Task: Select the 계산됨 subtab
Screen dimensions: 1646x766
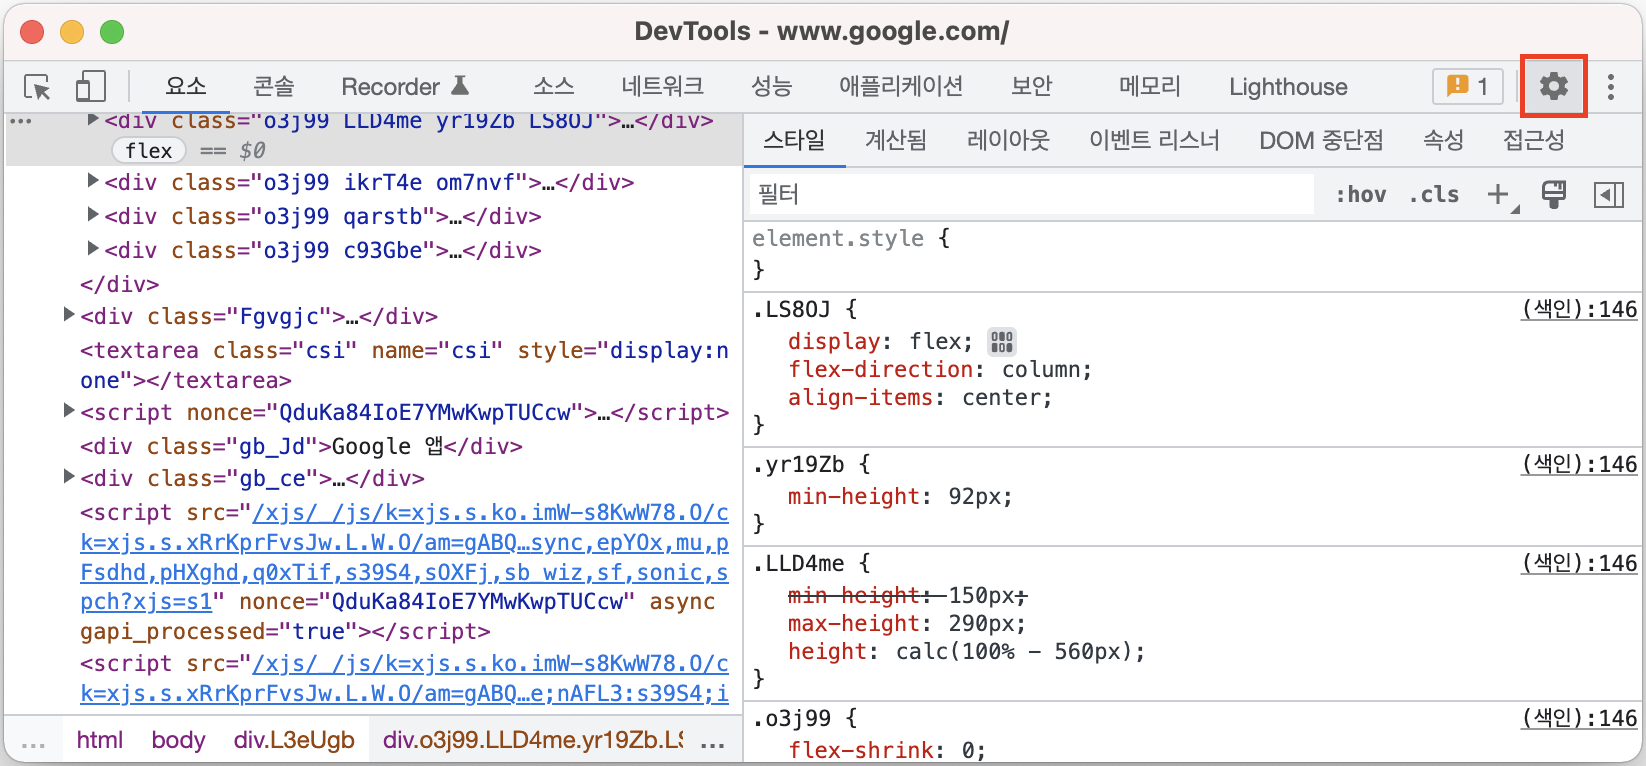Action: pyautogui.click(x=895, y=140)
